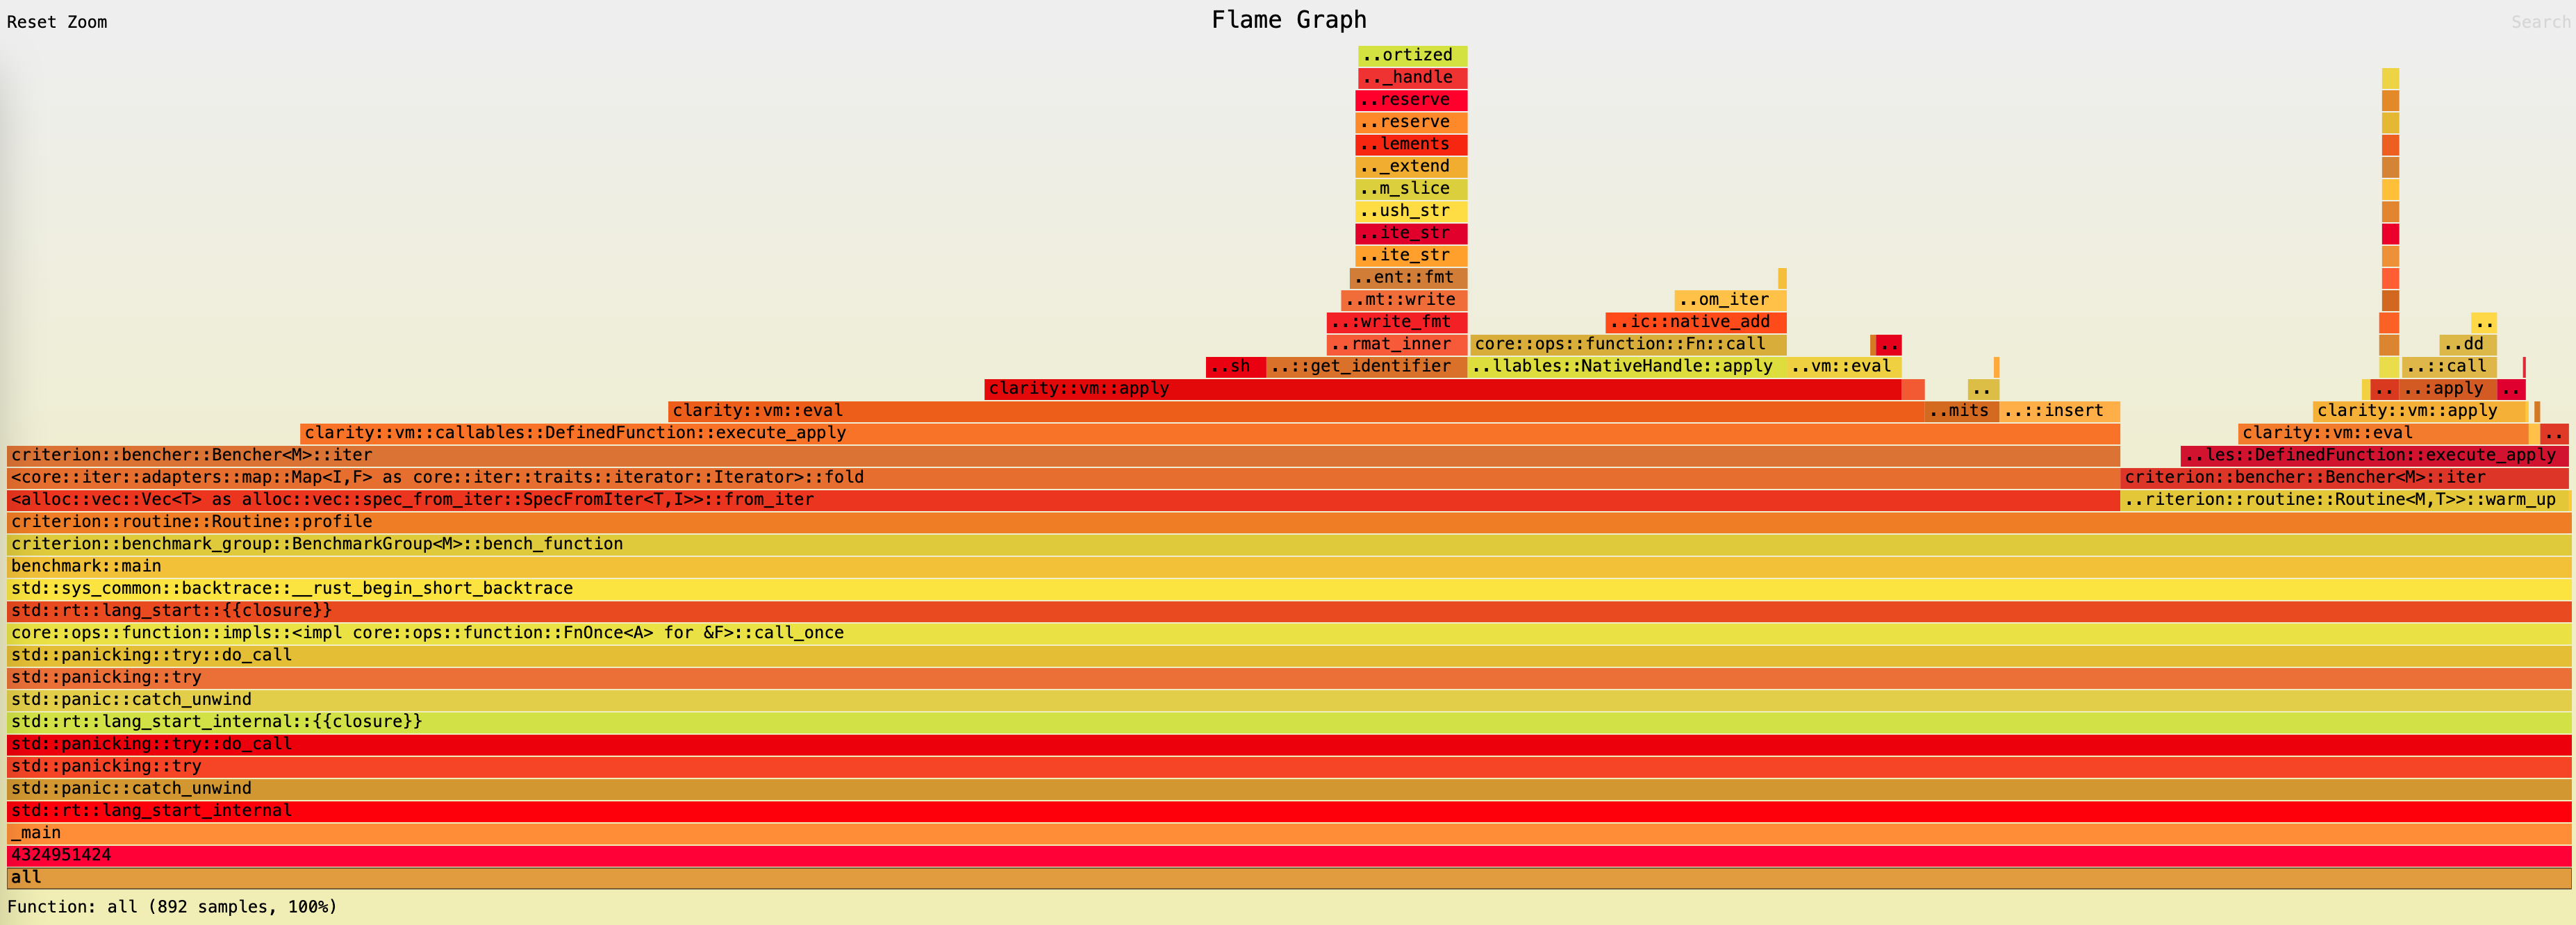Zoom into Routine<M,T>>::warm_up frame
The width and height of the screenshot is (2576, 925).
coord(2344,500)
